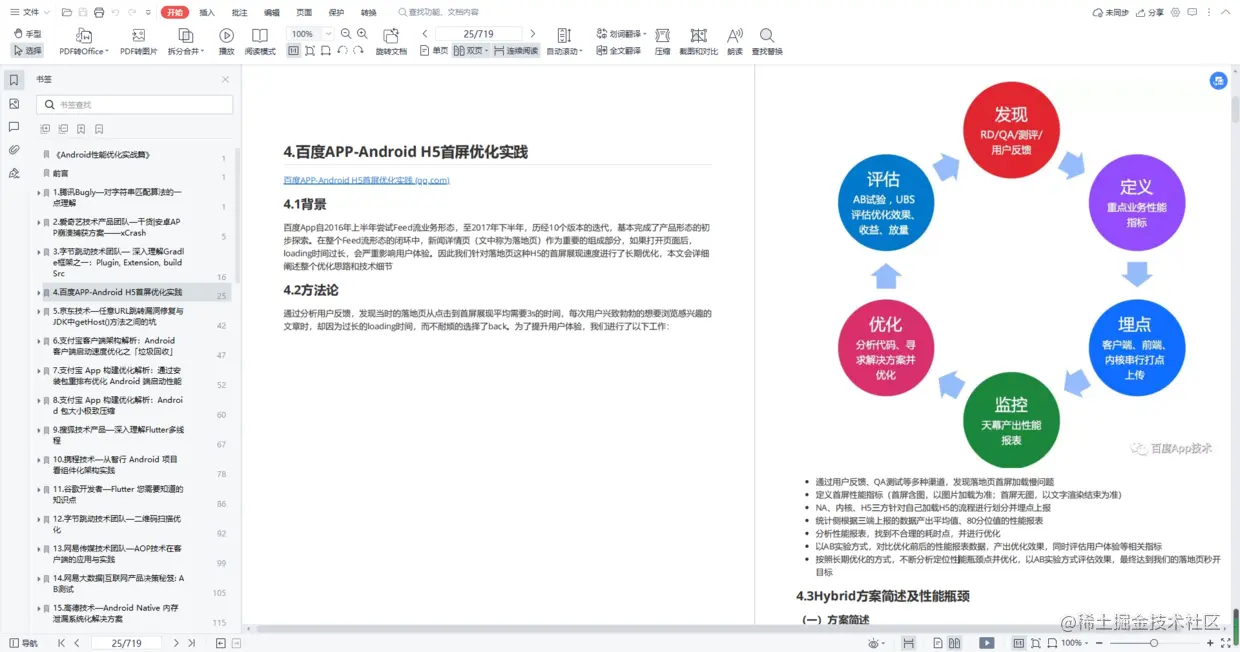1240x652 pixels.
Task: Click the toolbar page number field 25/719
Action: (478, 34)
